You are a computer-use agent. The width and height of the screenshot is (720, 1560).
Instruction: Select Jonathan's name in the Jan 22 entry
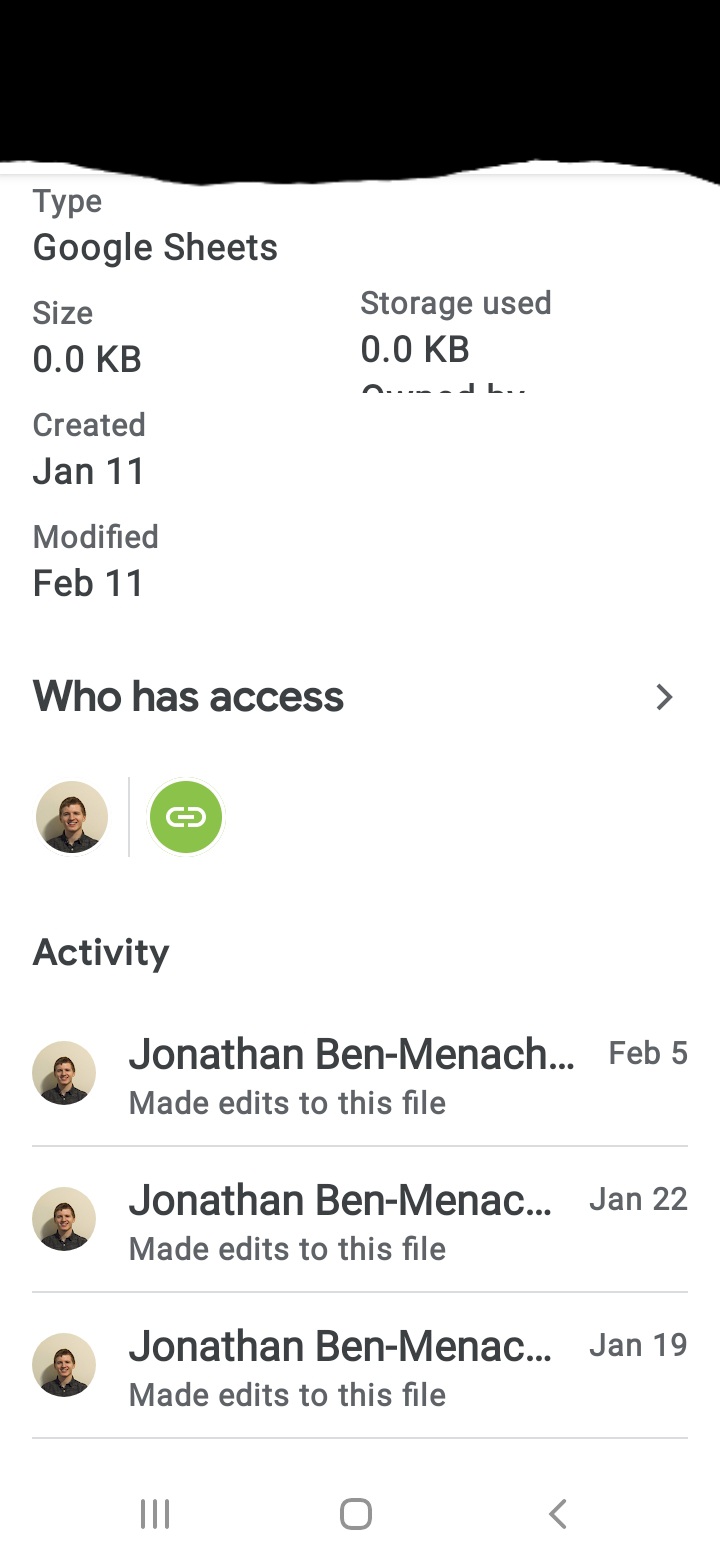click(340, 1200)
